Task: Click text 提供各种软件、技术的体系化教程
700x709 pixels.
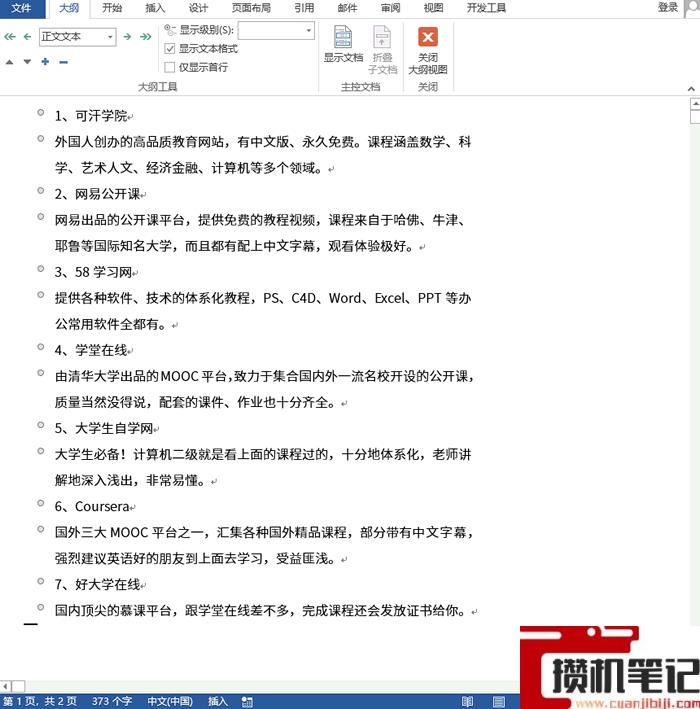Action: [152, 298]
